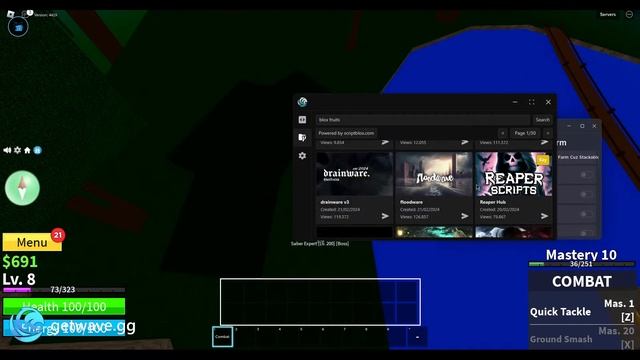Open the Powered by scriptblox.com link
Viewport: 640px width, 360px height.
point(346,133)
